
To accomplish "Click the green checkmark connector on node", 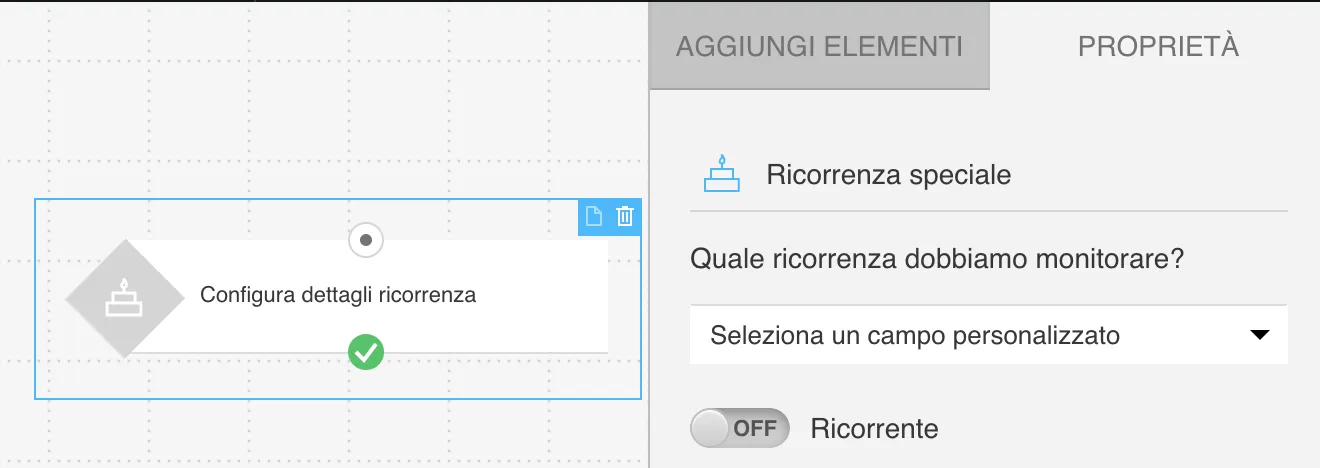I will tap(366, 352).
